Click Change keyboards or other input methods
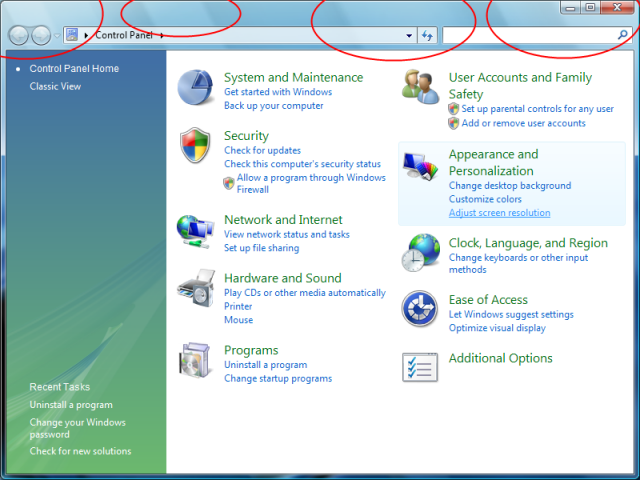Image resolution: width=640 pixels, height=480 pixels. point(518,264)
